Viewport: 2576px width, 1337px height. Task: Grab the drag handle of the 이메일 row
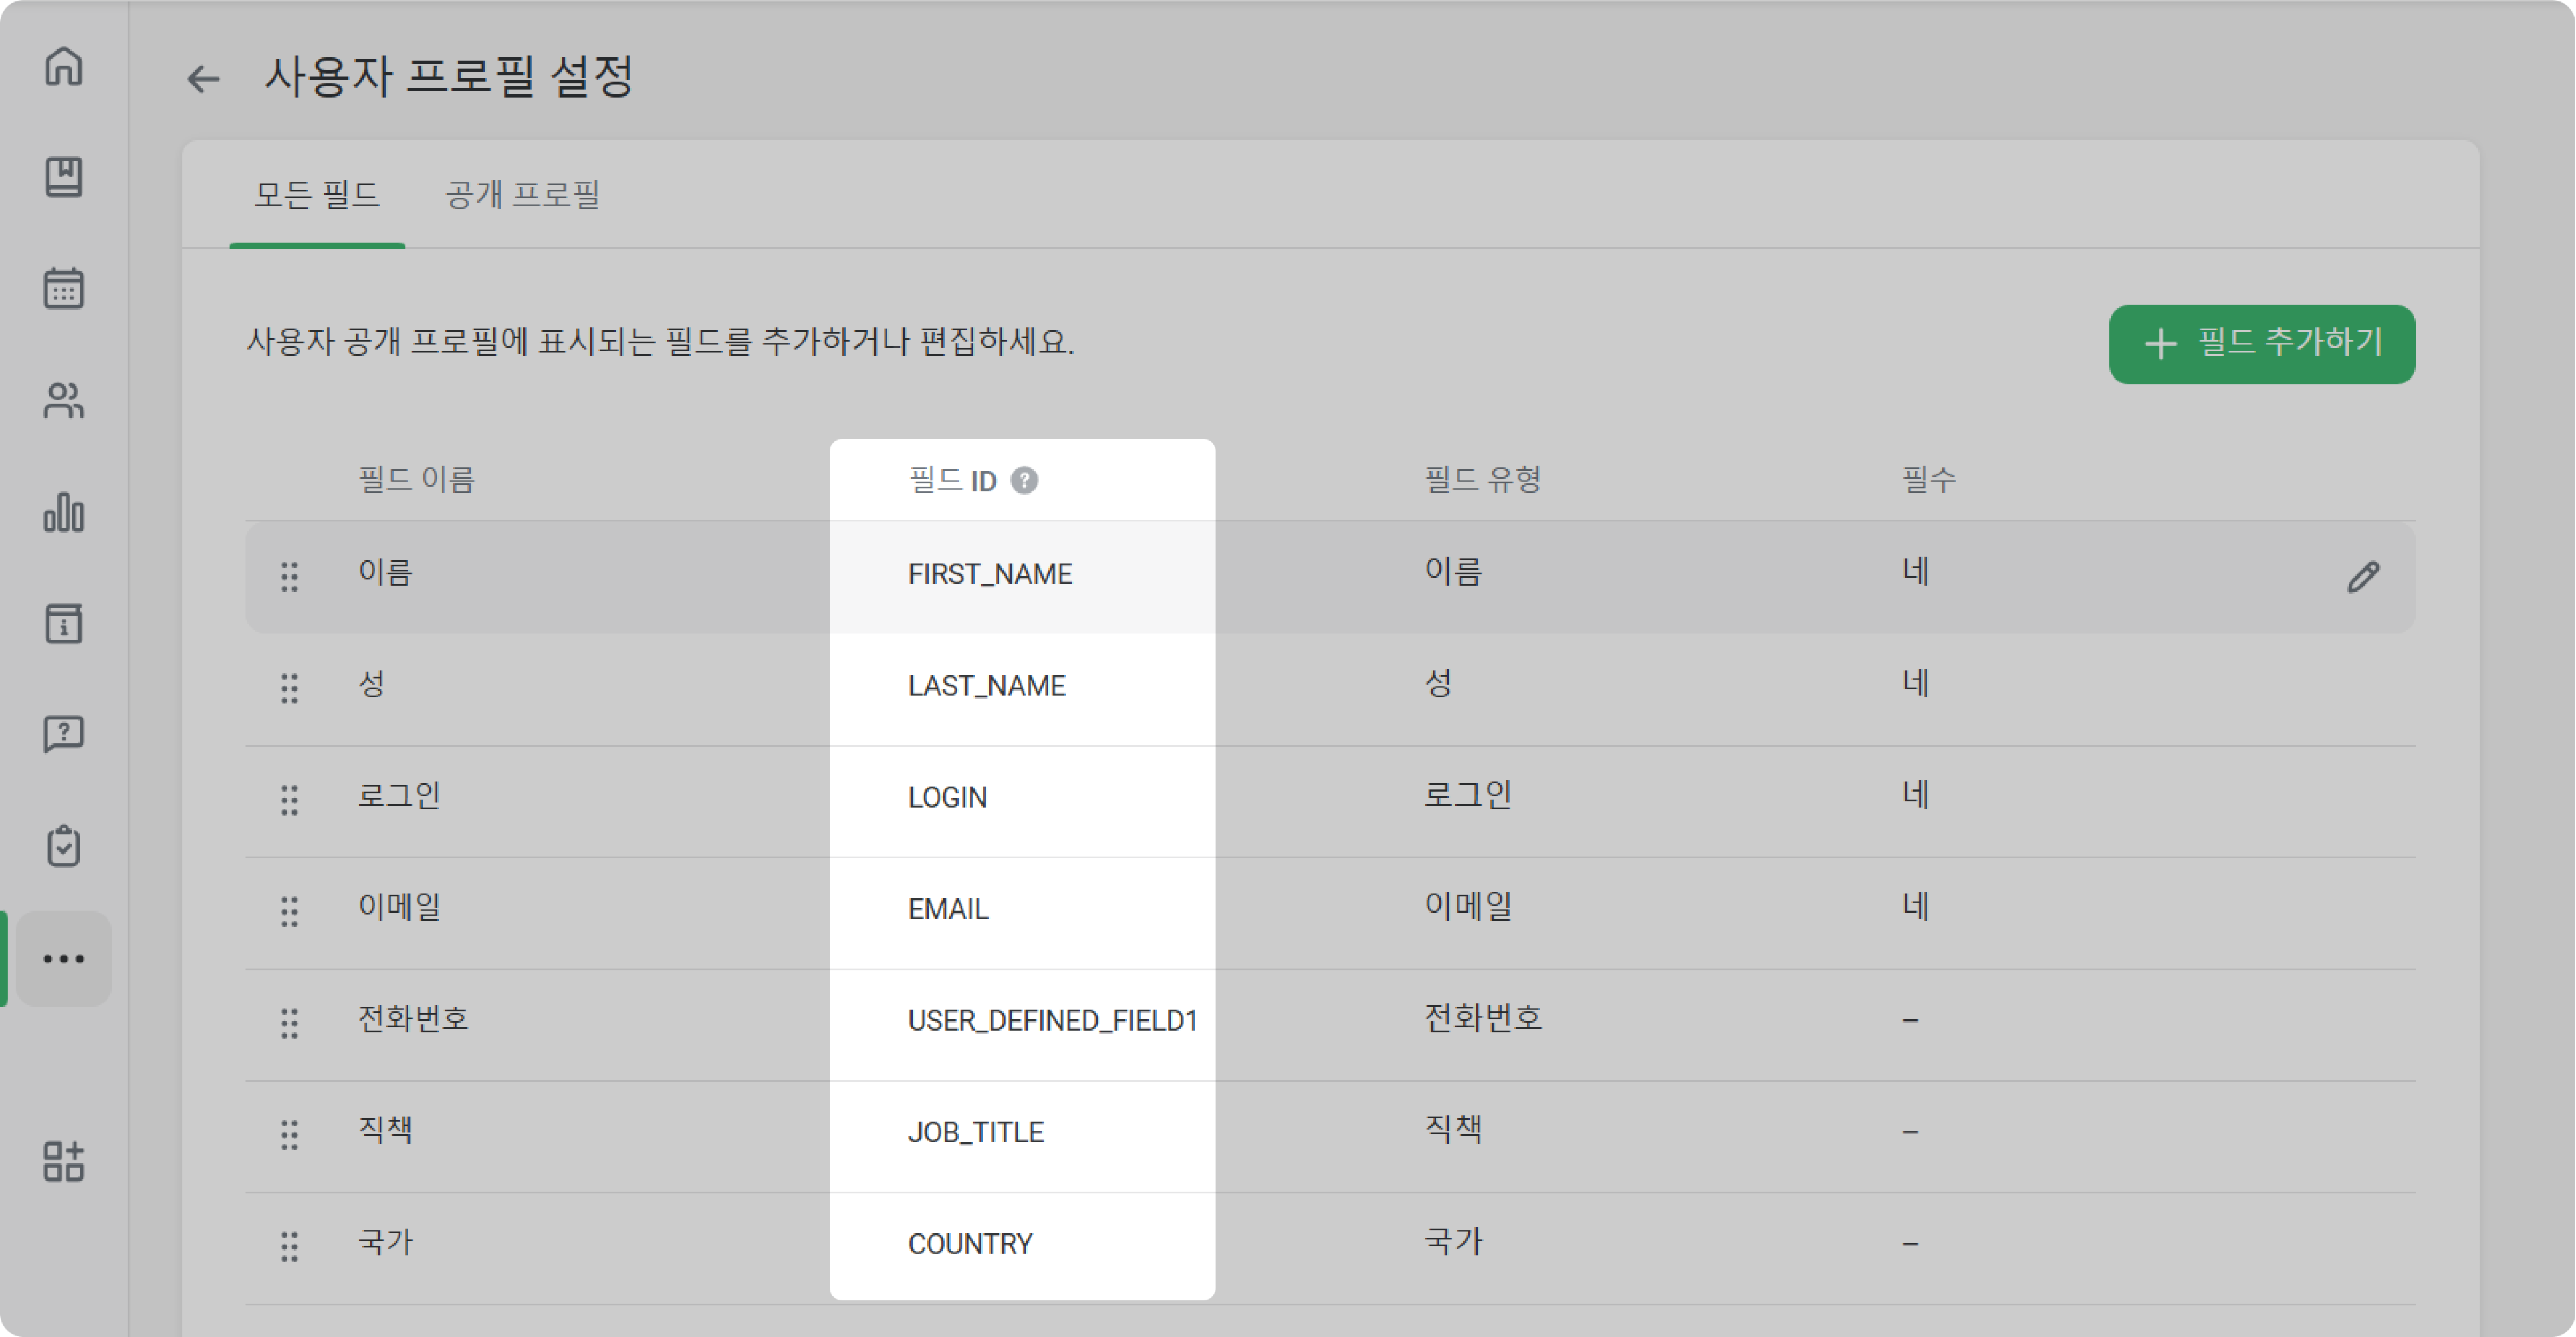click(x=289, y=911)
